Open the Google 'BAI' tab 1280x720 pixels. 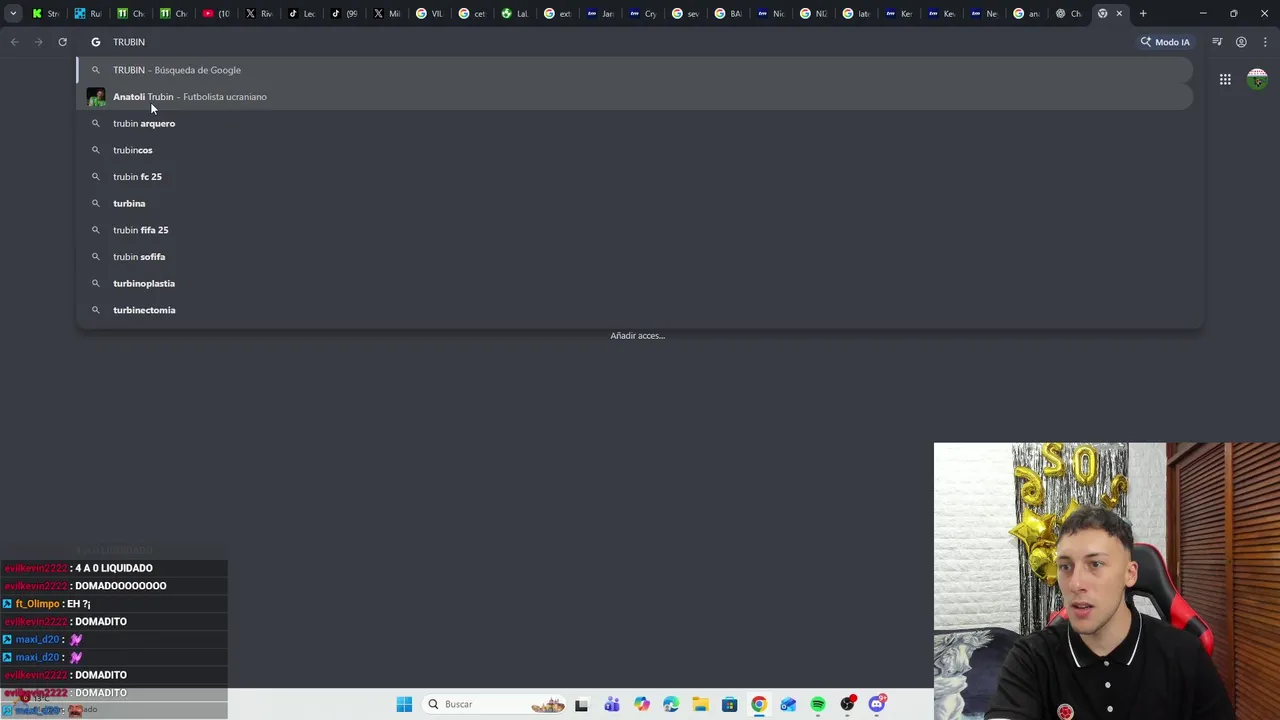coord(728,13)
